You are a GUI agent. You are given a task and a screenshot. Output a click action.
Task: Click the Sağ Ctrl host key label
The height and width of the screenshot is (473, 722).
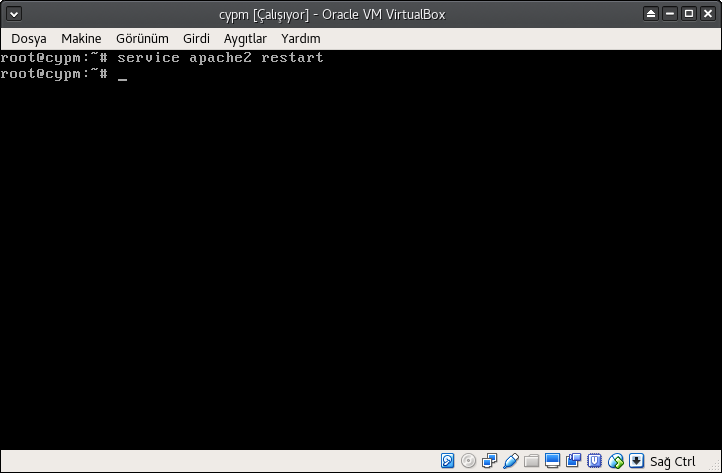672,461
